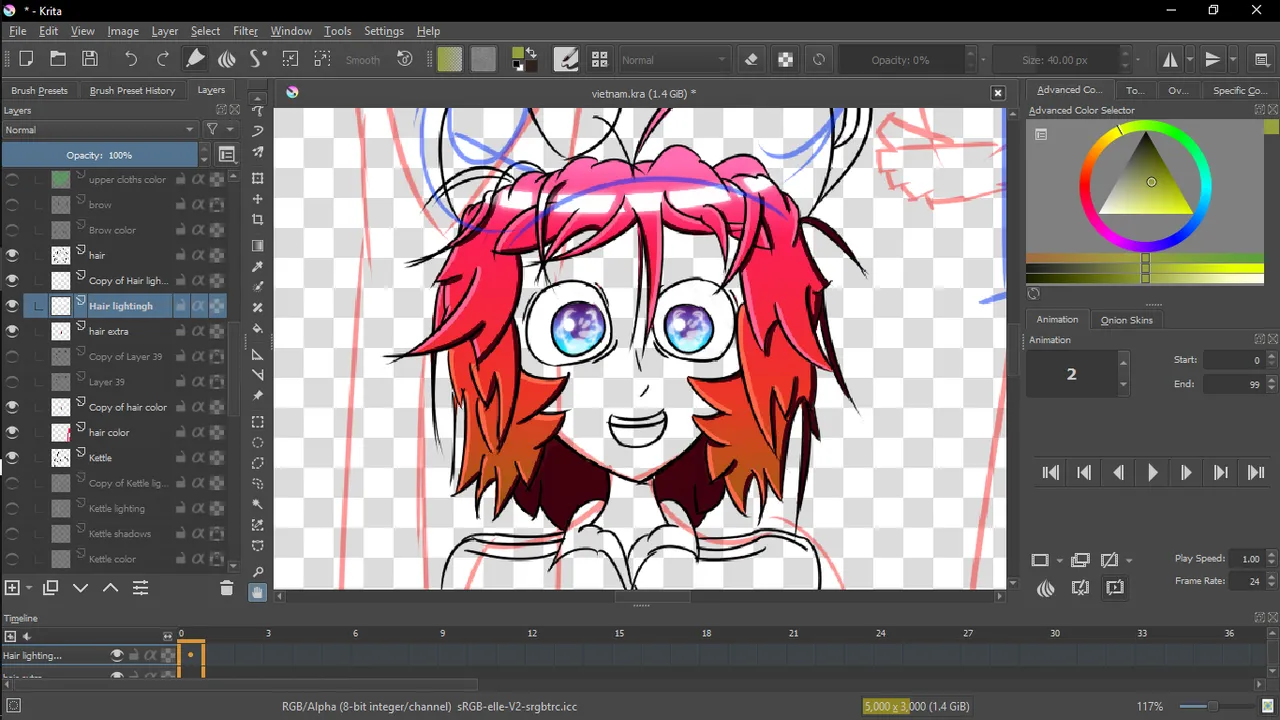This screenshot has height=720, width=1280.
Task: Open layer properties icon
Action: (141, 588)
